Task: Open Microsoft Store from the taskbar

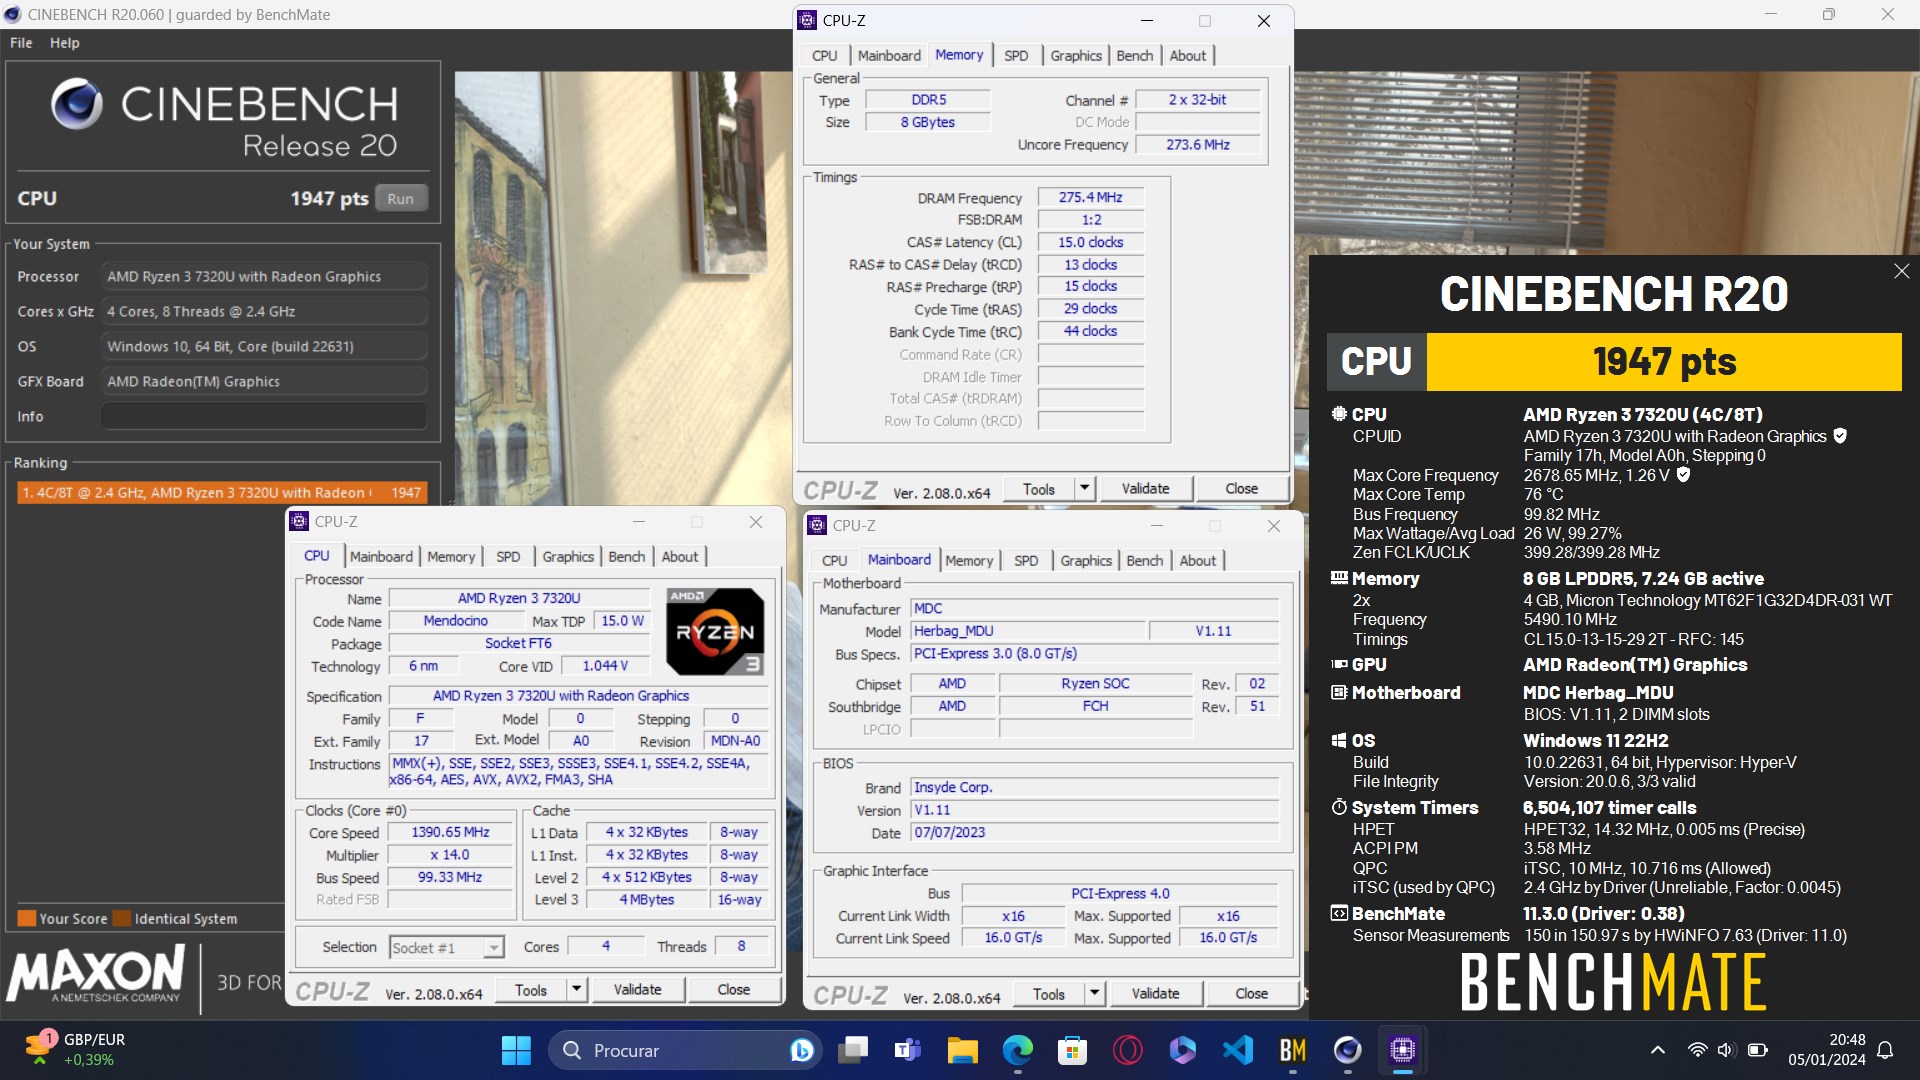Action: pos(1072,1050)
